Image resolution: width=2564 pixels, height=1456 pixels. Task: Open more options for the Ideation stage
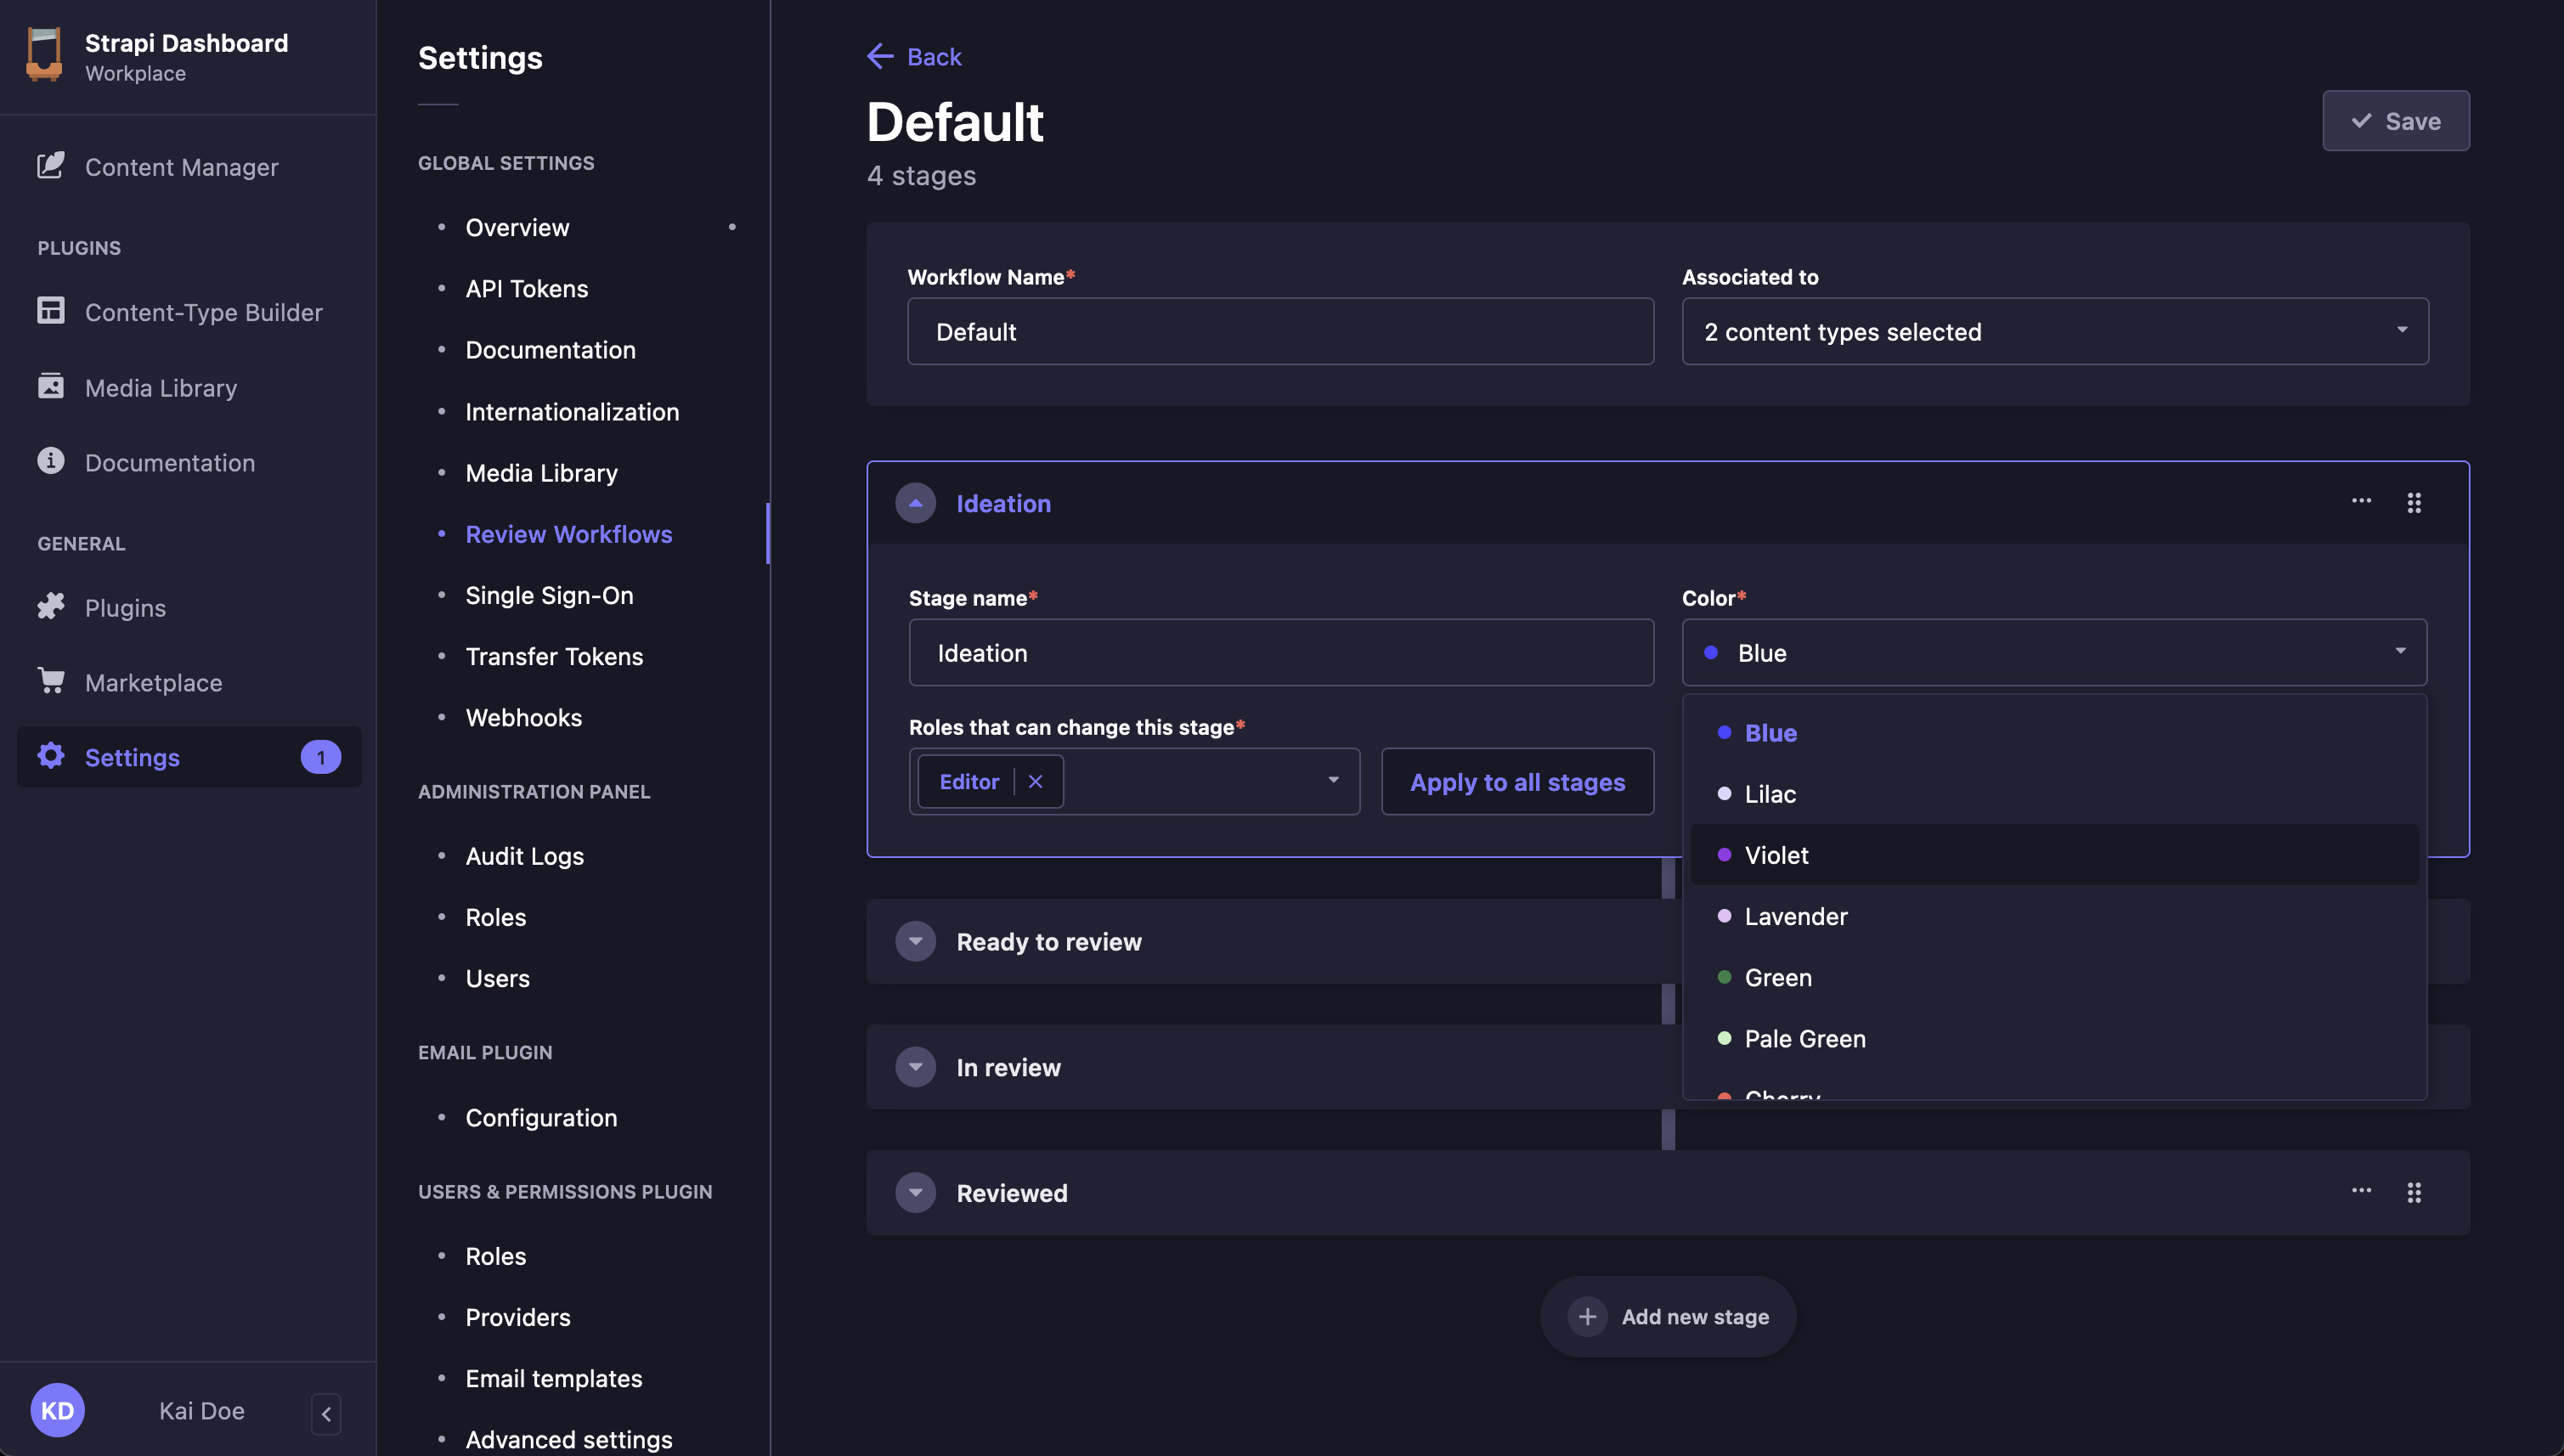click(2361, 502)
